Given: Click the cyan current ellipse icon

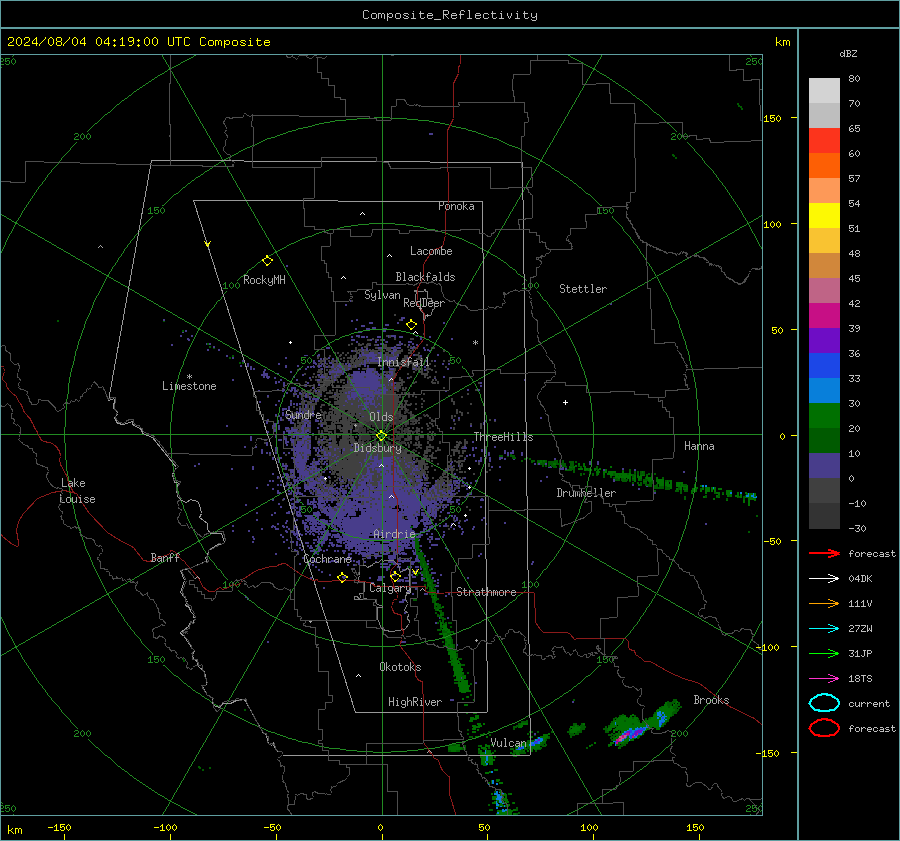Looking at the screenshot, I should [x=824, y=703].
